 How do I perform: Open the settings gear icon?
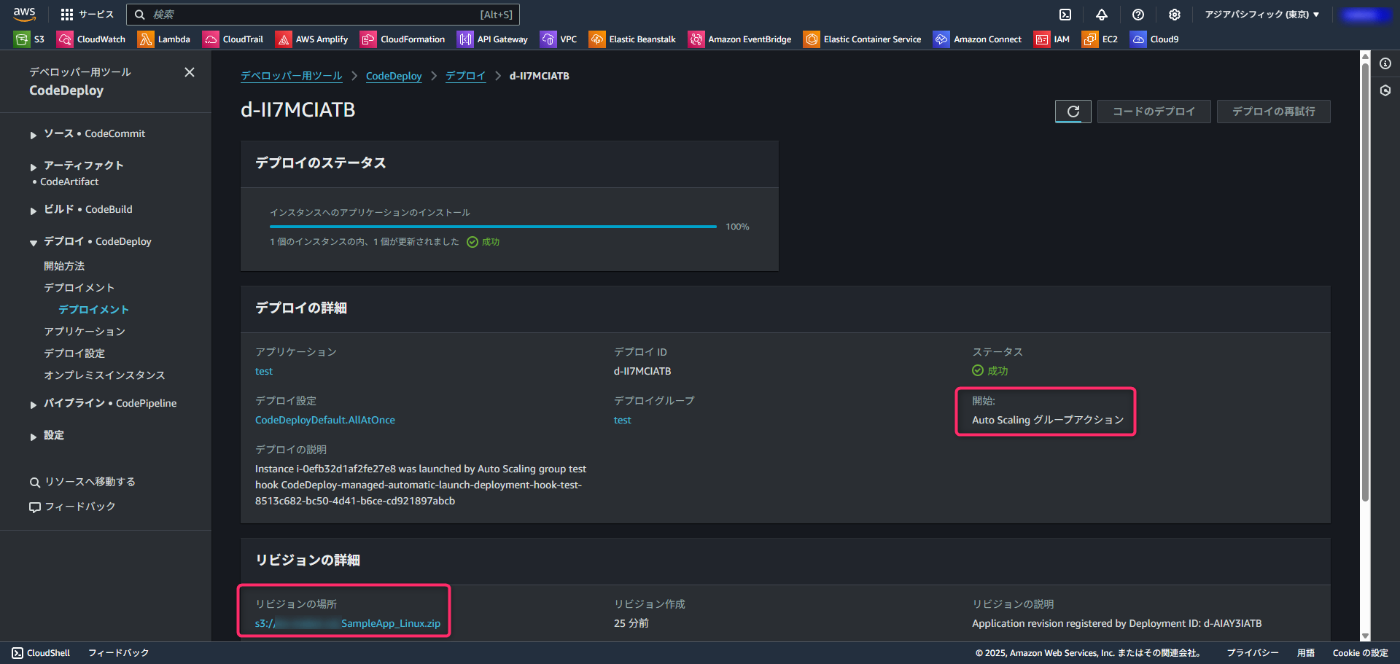1174,15
